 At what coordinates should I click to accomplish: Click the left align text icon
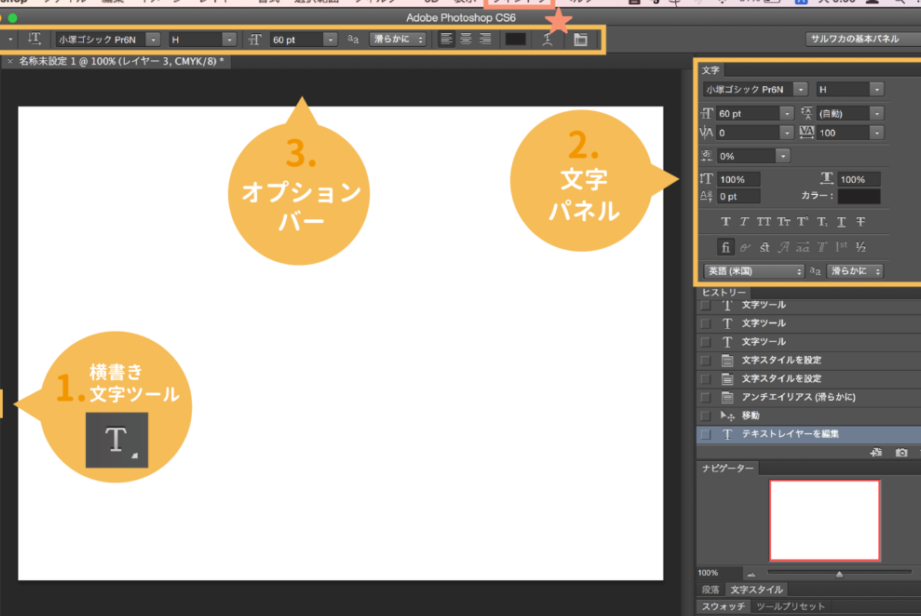447,39
